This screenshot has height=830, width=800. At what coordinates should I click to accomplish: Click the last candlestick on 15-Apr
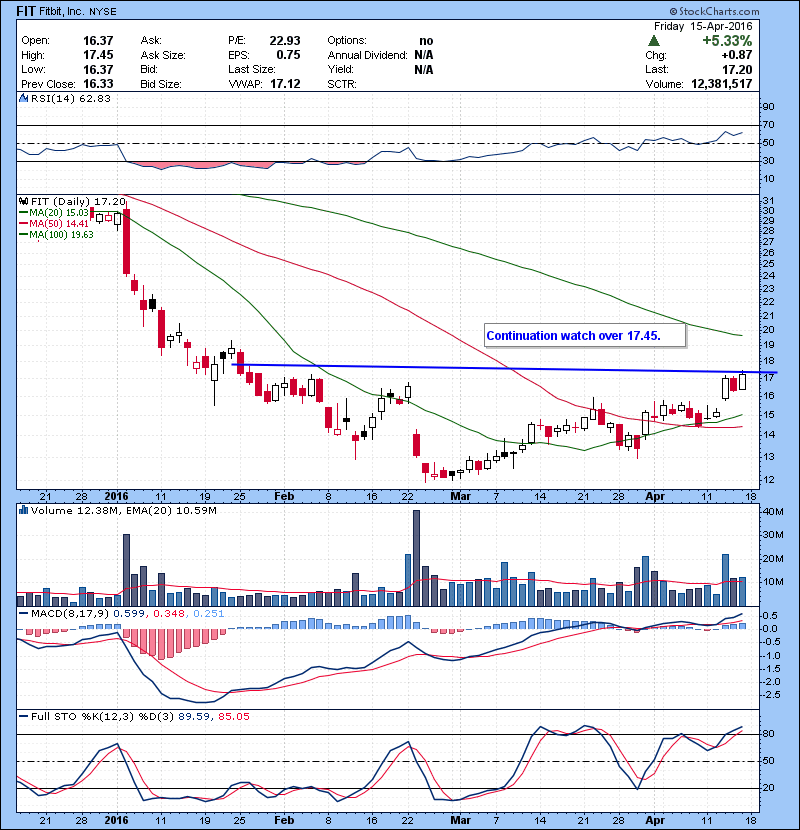(742, 381)
